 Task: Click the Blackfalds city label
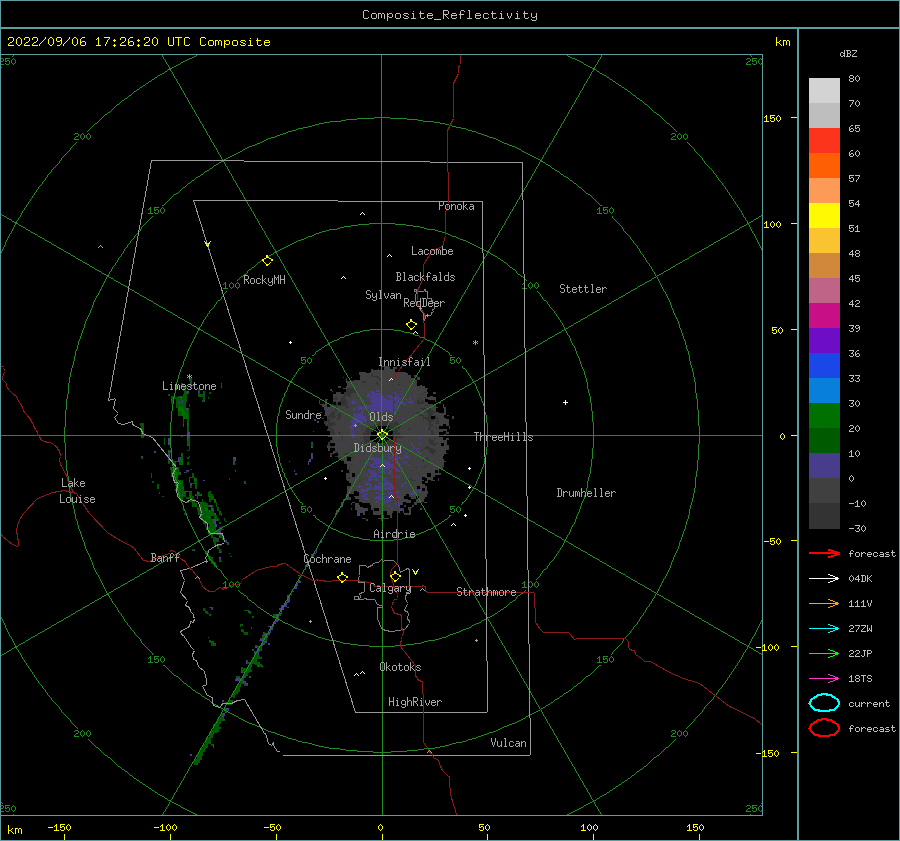pyautogui.click(x=425, y=277)
